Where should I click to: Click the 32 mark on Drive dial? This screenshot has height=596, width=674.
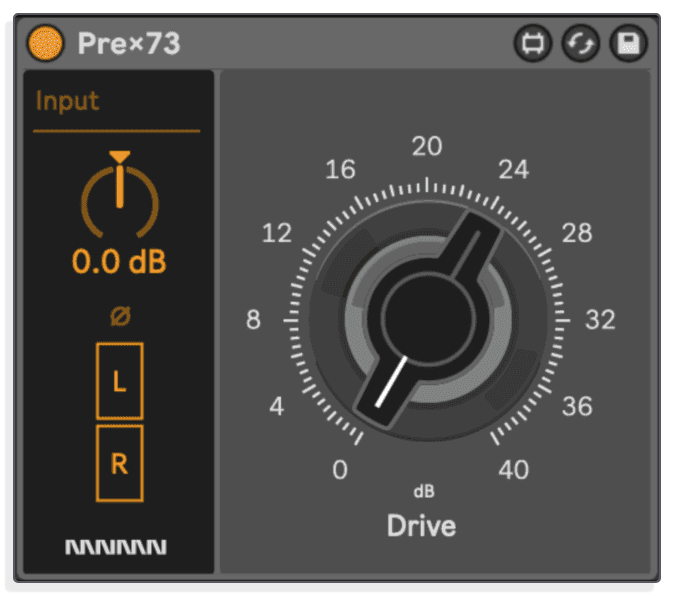(600, 320)
